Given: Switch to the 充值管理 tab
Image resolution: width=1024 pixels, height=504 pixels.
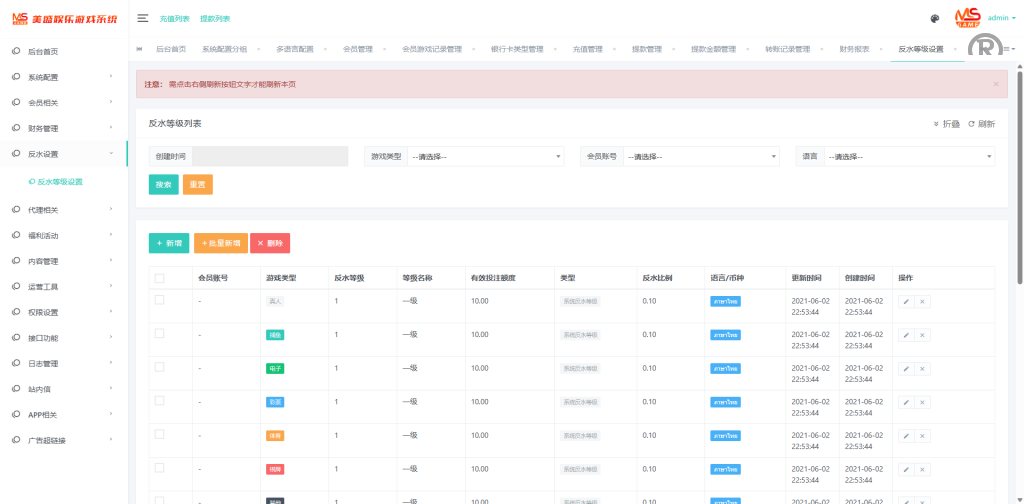Looking at the screenshot, I should pos(587,49).
